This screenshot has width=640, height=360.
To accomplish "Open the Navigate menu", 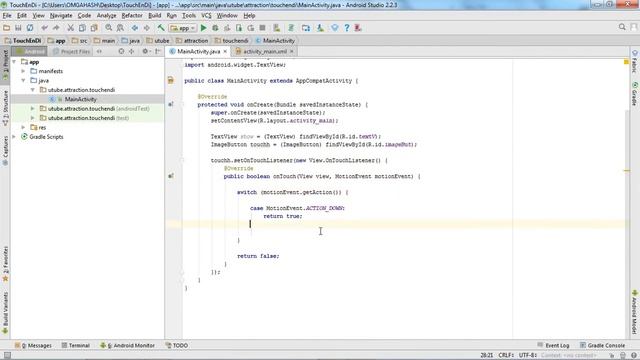I will coord(61,16).
